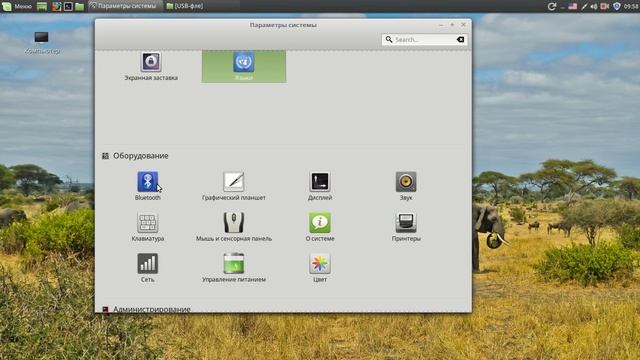Click the red camera recording tray icon
Viewport: 640px width, 360px height.
(604, 6)
